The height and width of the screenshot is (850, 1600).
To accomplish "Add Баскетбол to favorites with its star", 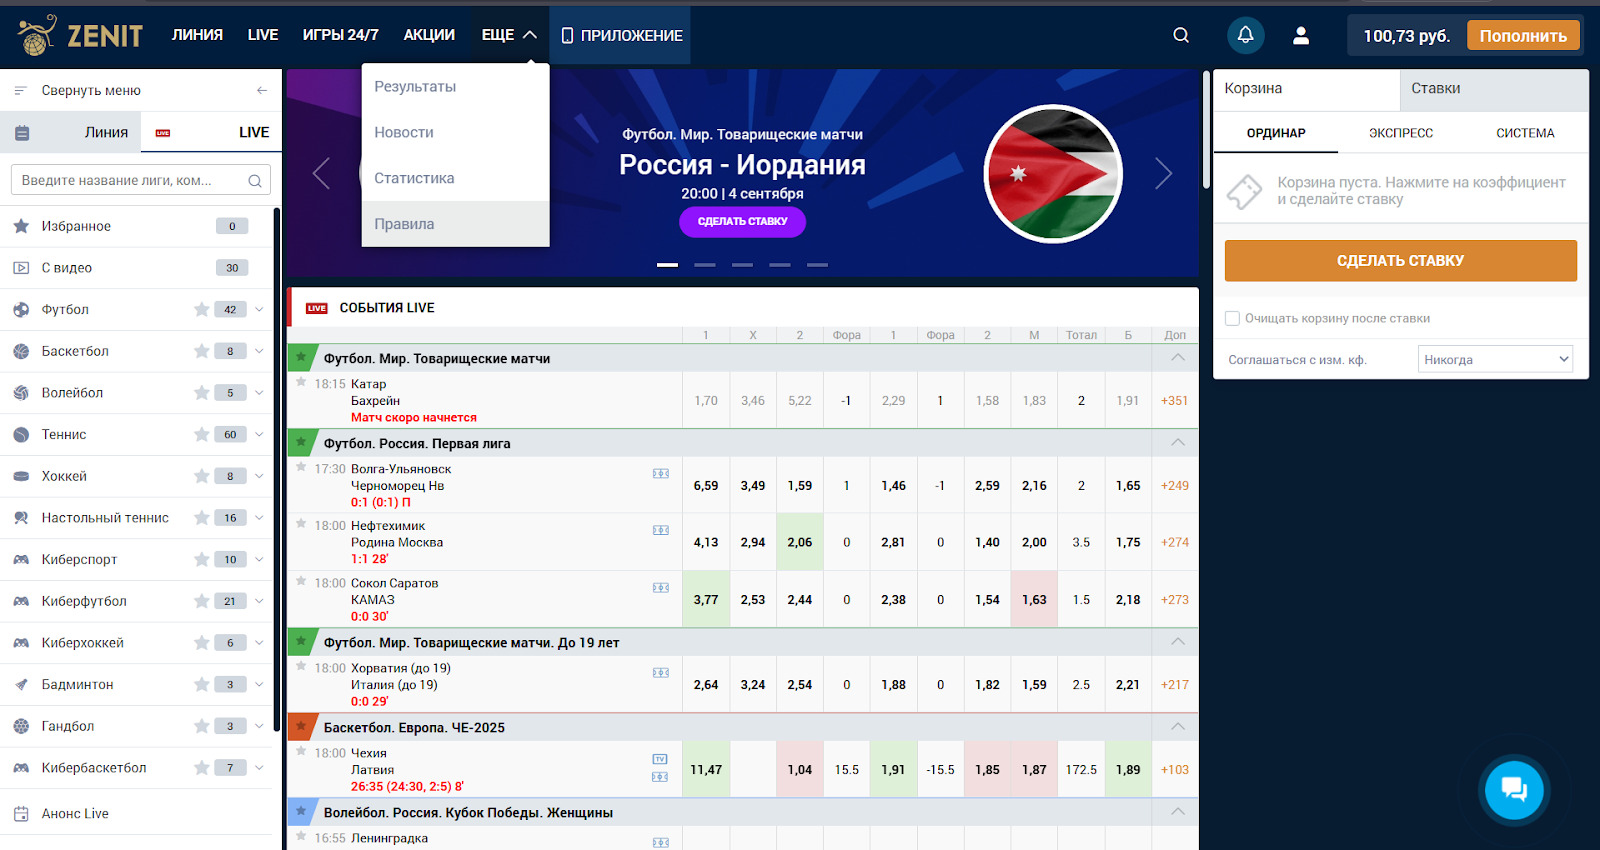I will point(201,351).
